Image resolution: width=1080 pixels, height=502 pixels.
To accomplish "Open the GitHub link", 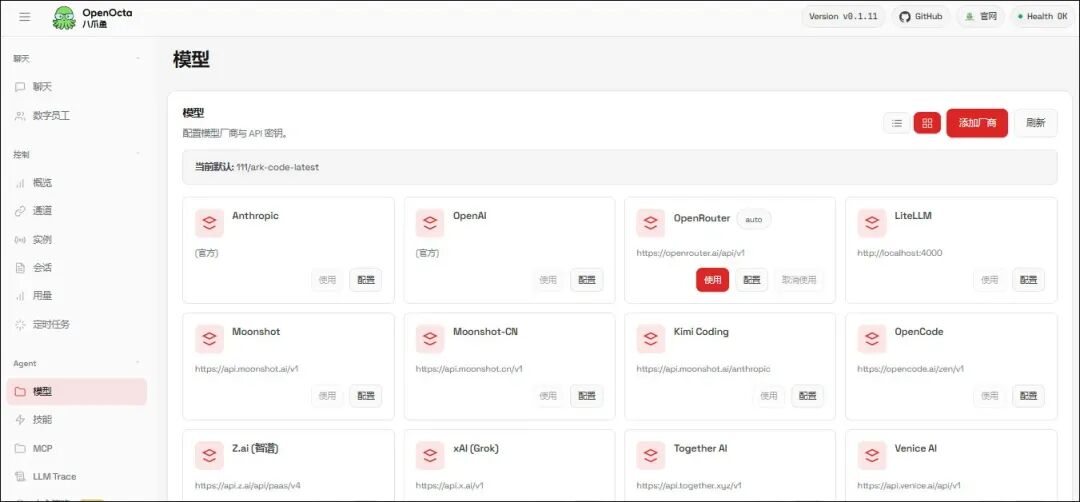I will pos(921,17).
